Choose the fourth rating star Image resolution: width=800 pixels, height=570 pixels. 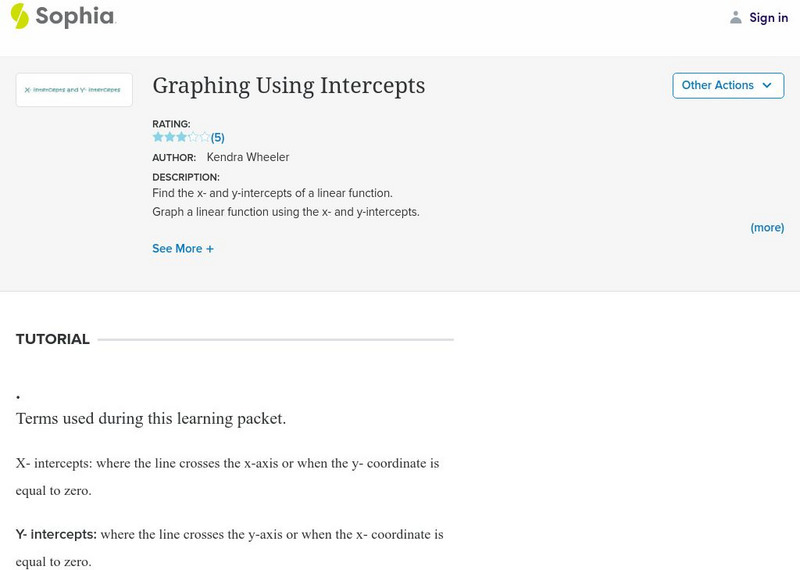click(193, 137)
